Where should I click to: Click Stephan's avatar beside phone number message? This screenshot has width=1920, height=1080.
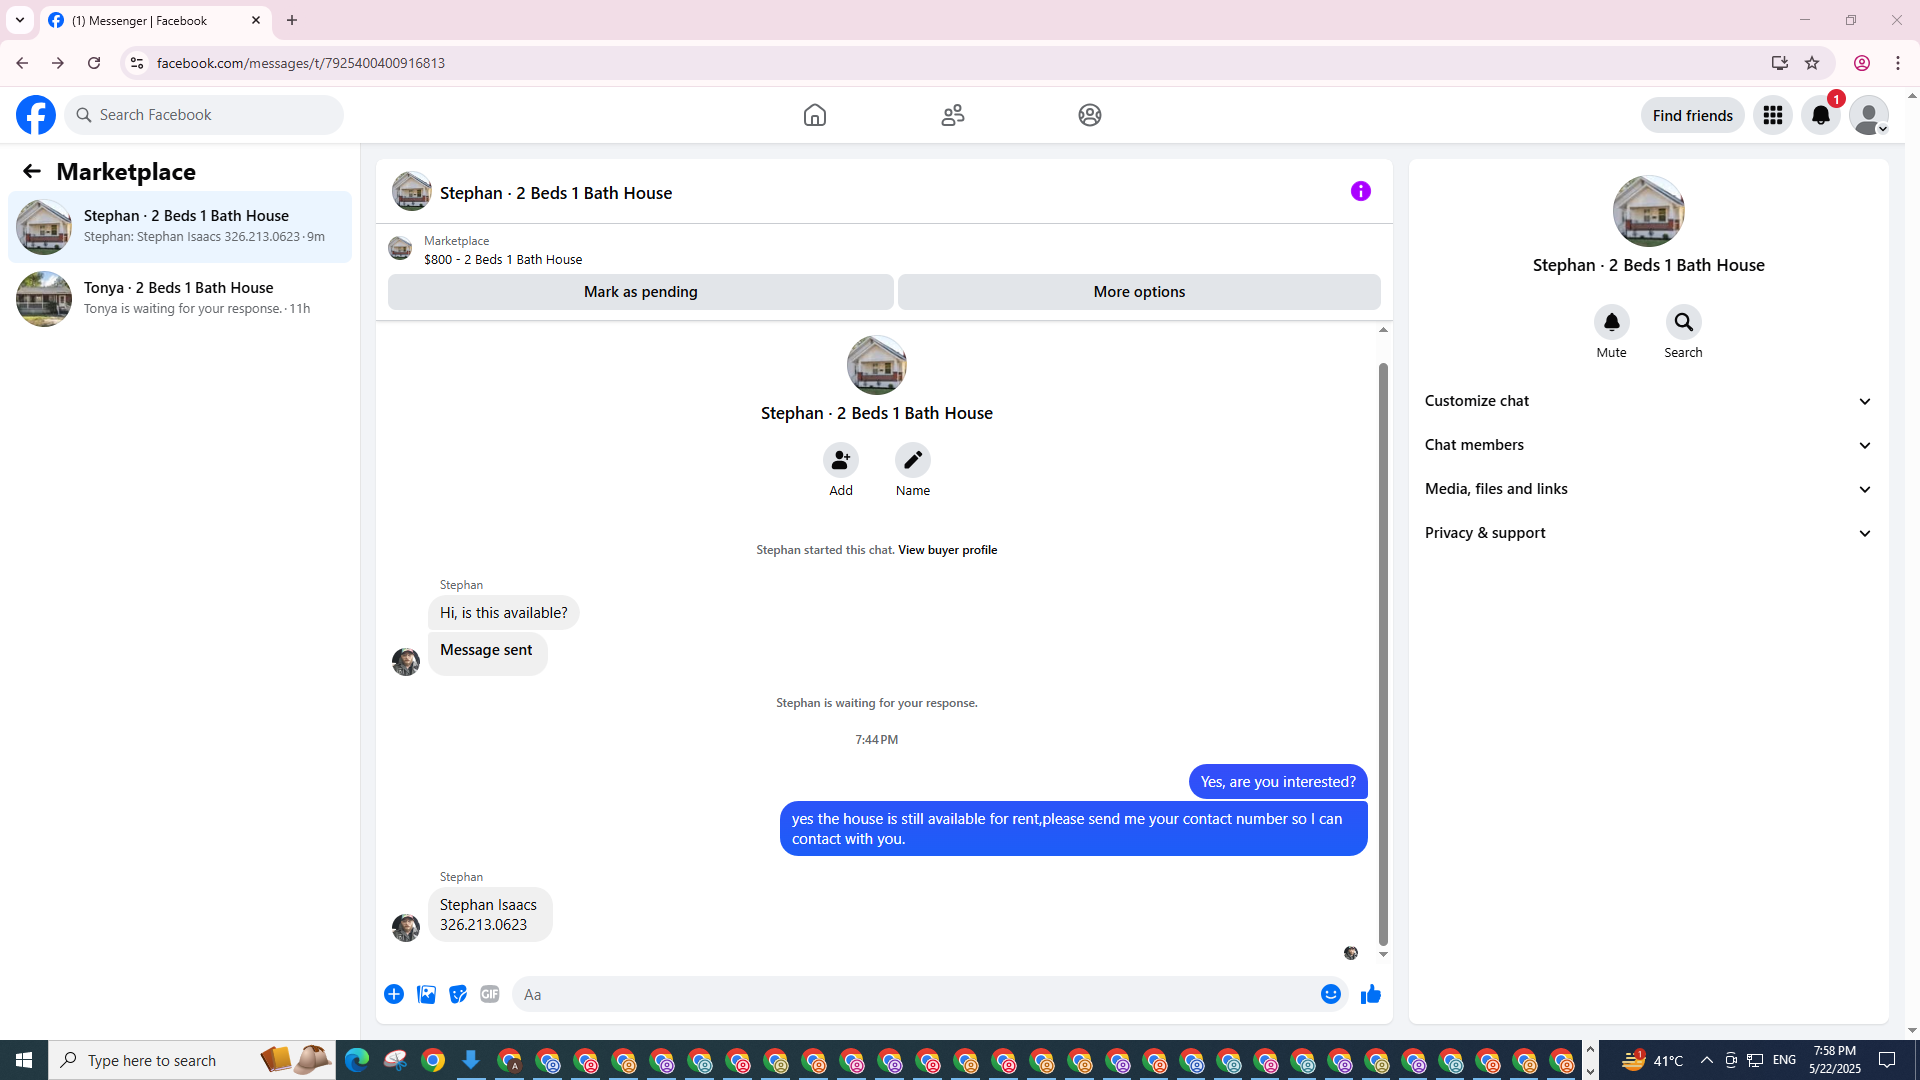(406, 928)
